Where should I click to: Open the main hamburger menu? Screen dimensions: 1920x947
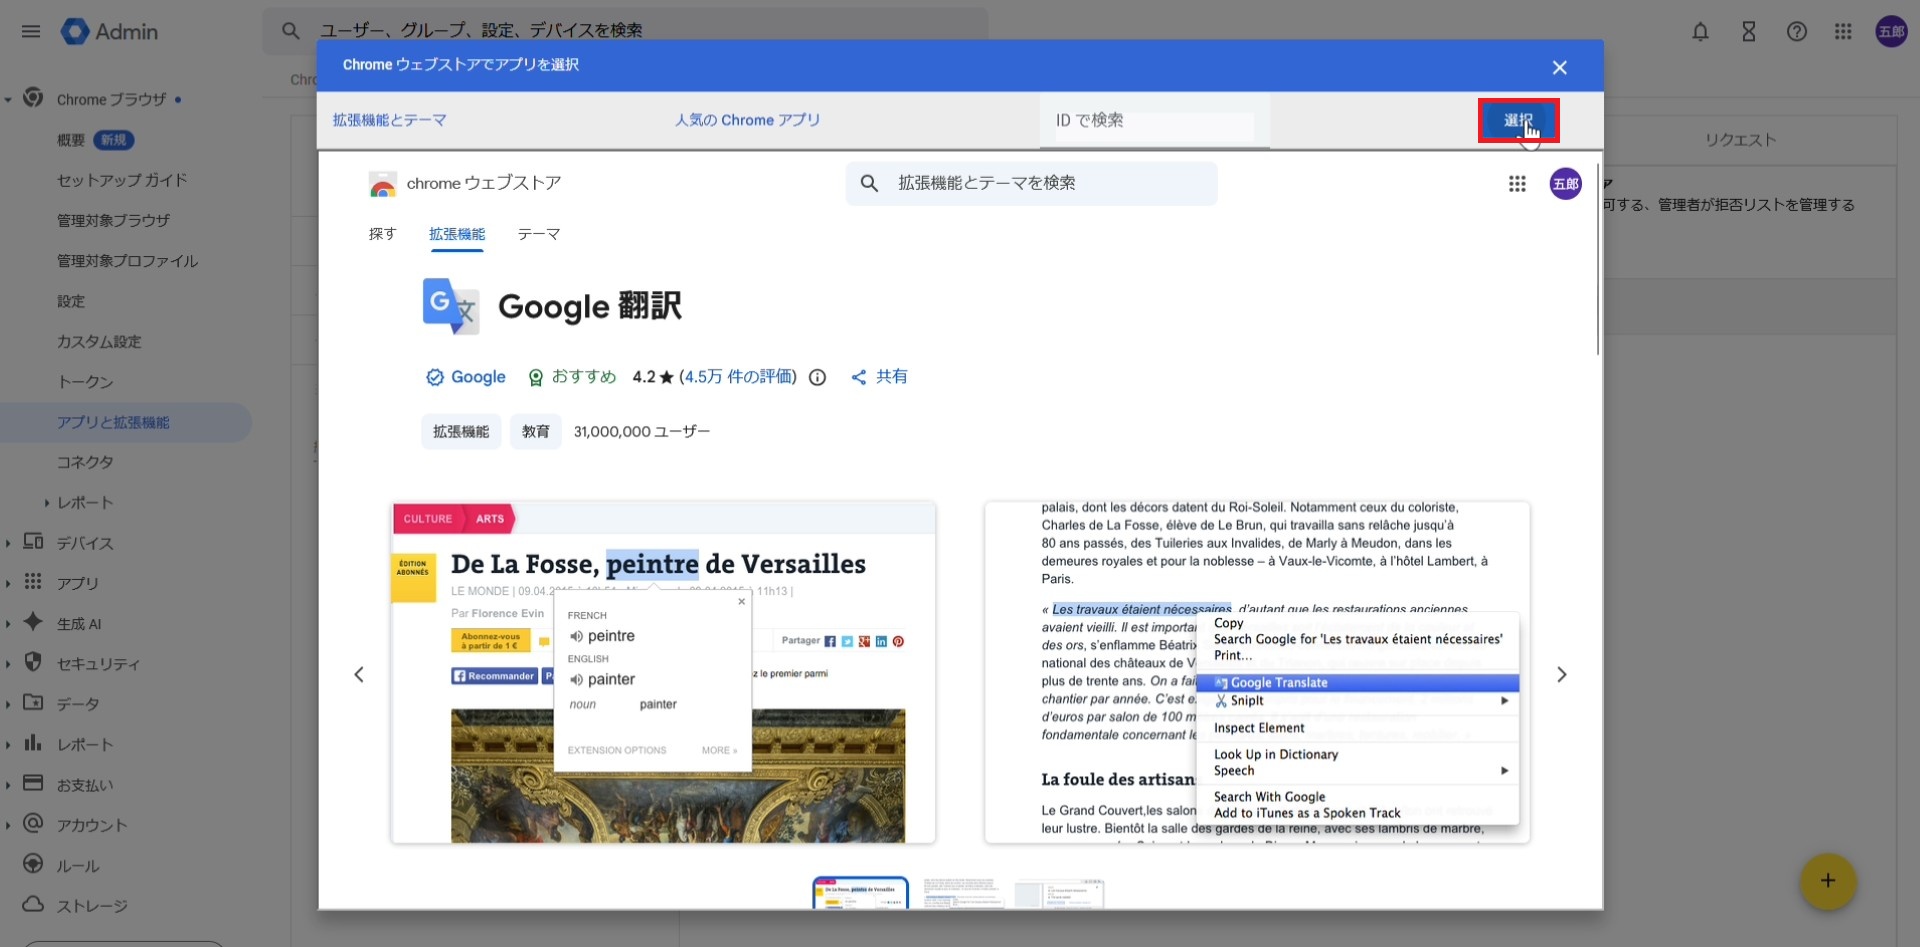coord(31,31)
